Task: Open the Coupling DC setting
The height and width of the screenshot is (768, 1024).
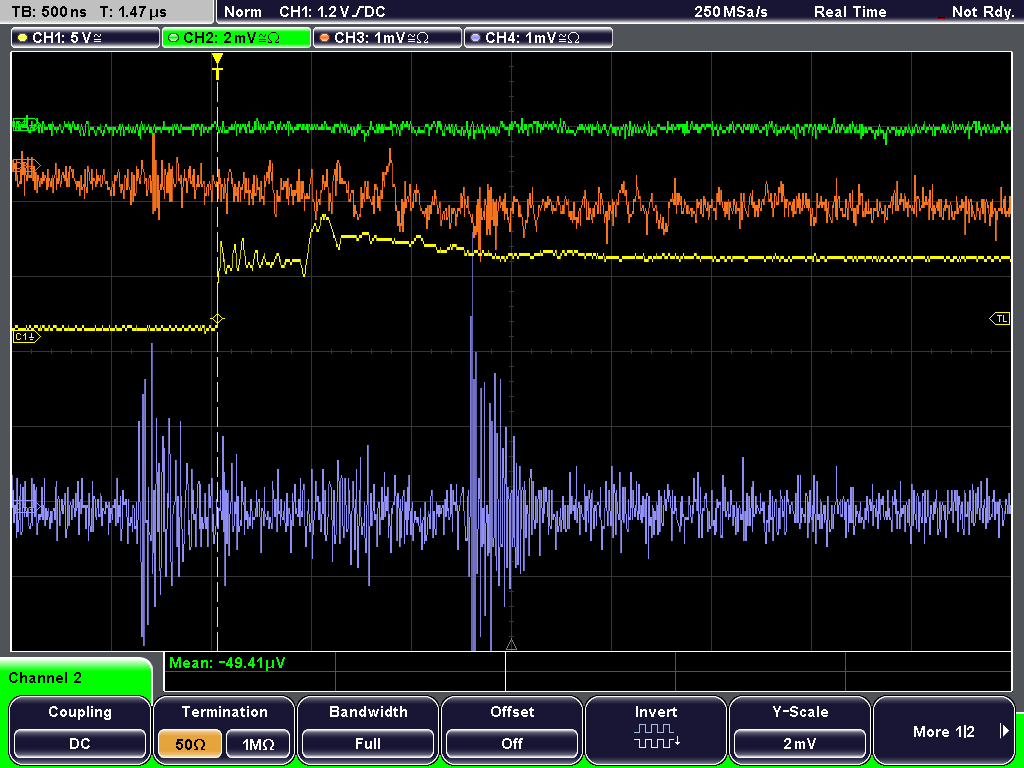Action: [80, 729]
